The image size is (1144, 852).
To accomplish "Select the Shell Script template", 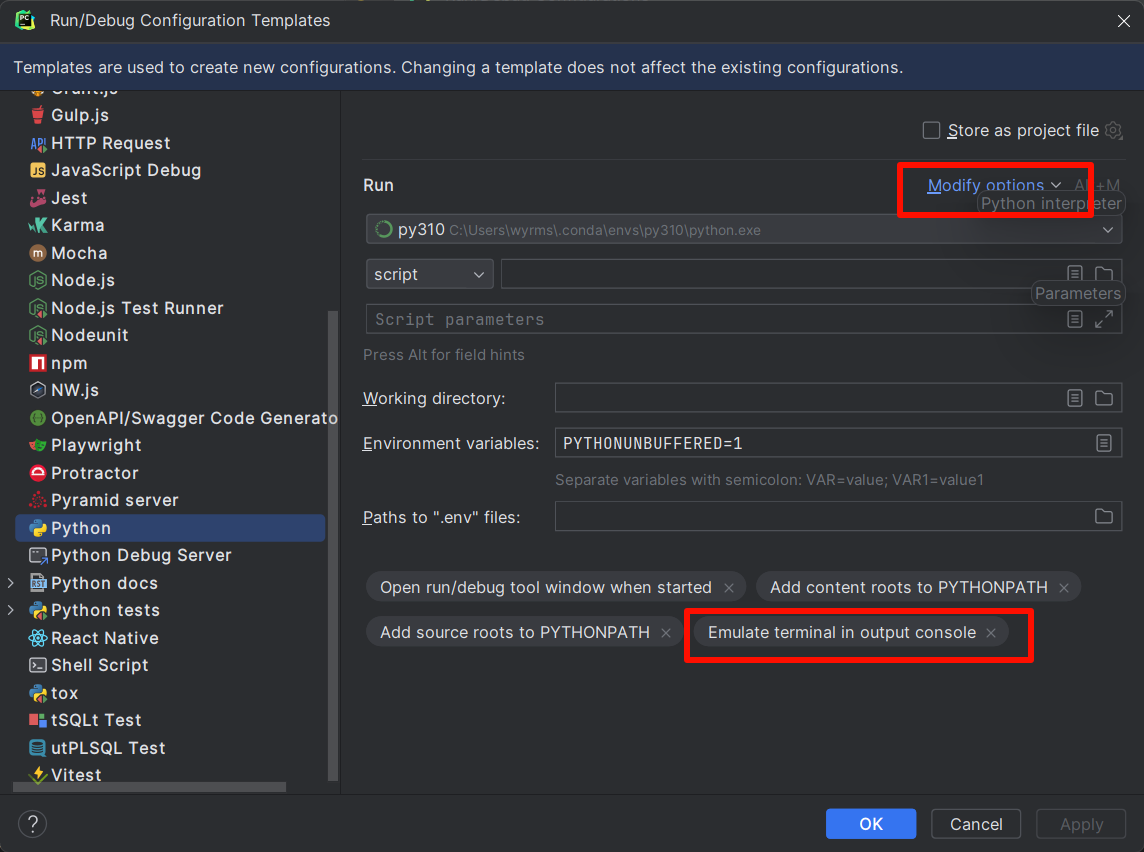I will pyautogui.click(x=100, y=665).
